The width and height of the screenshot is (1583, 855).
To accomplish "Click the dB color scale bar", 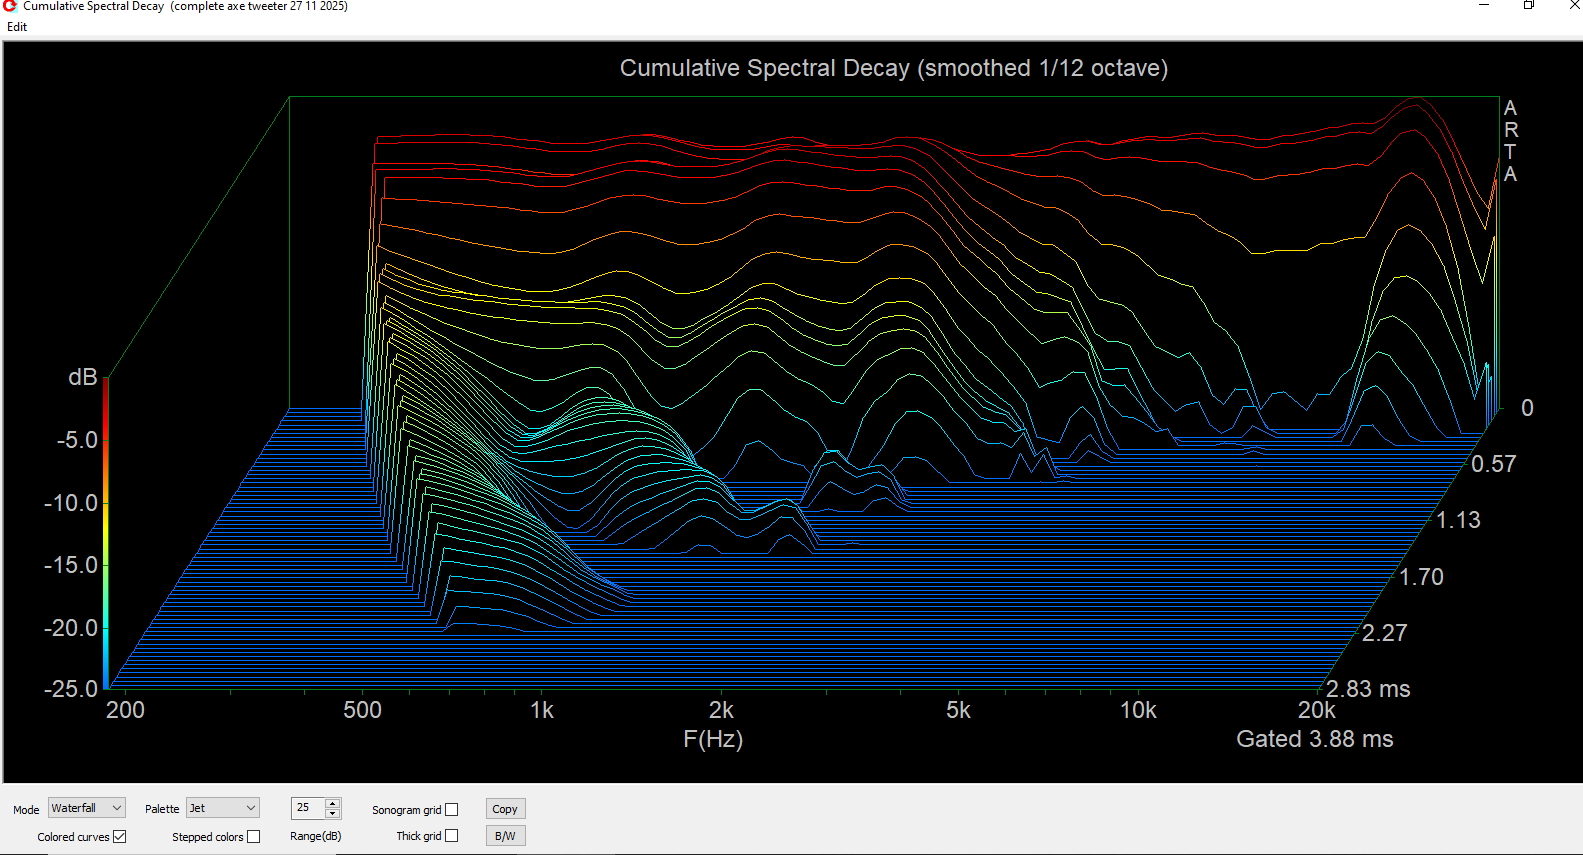I will (x=105, y=532).
